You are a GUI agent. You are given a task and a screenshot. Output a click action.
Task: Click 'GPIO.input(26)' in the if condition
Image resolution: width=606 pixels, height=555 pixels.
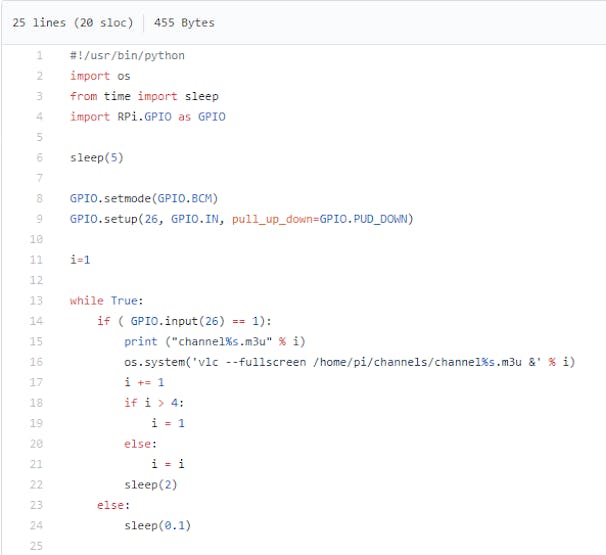pyautogui.click(x=177, y=321)
